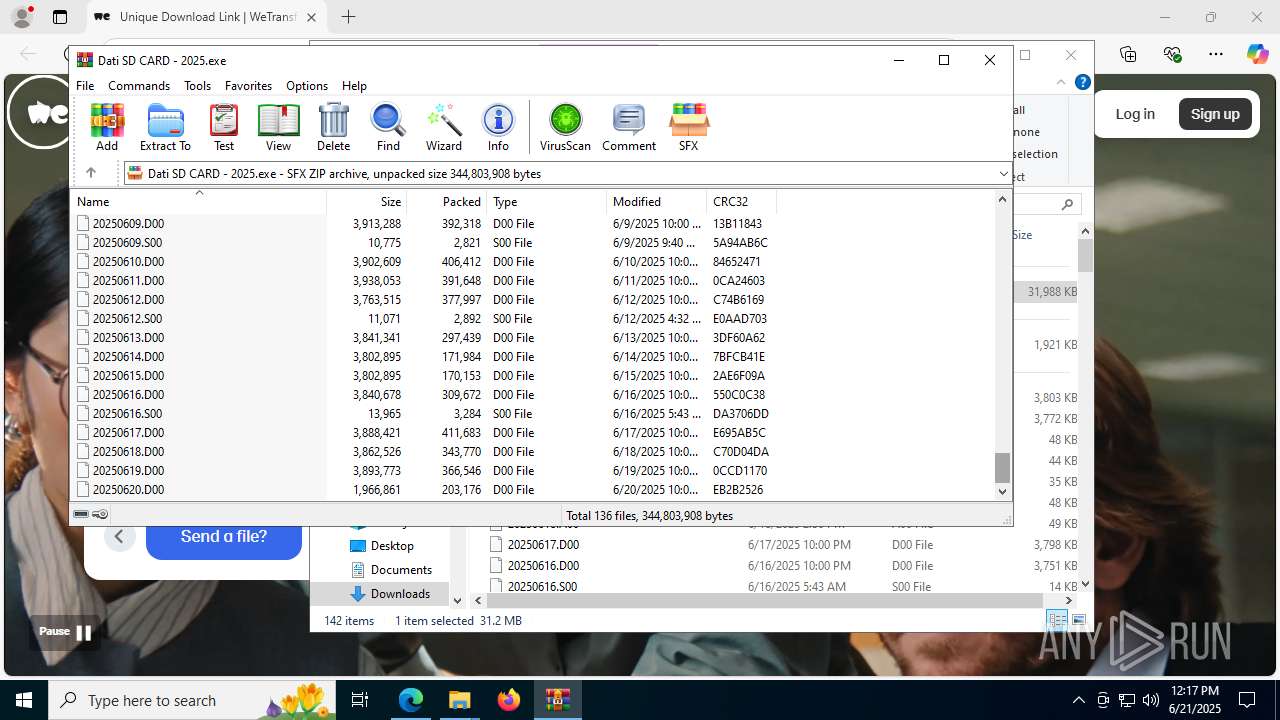Click the clock and date in taskbar
1280x720 pixels.
(1194, 700)
